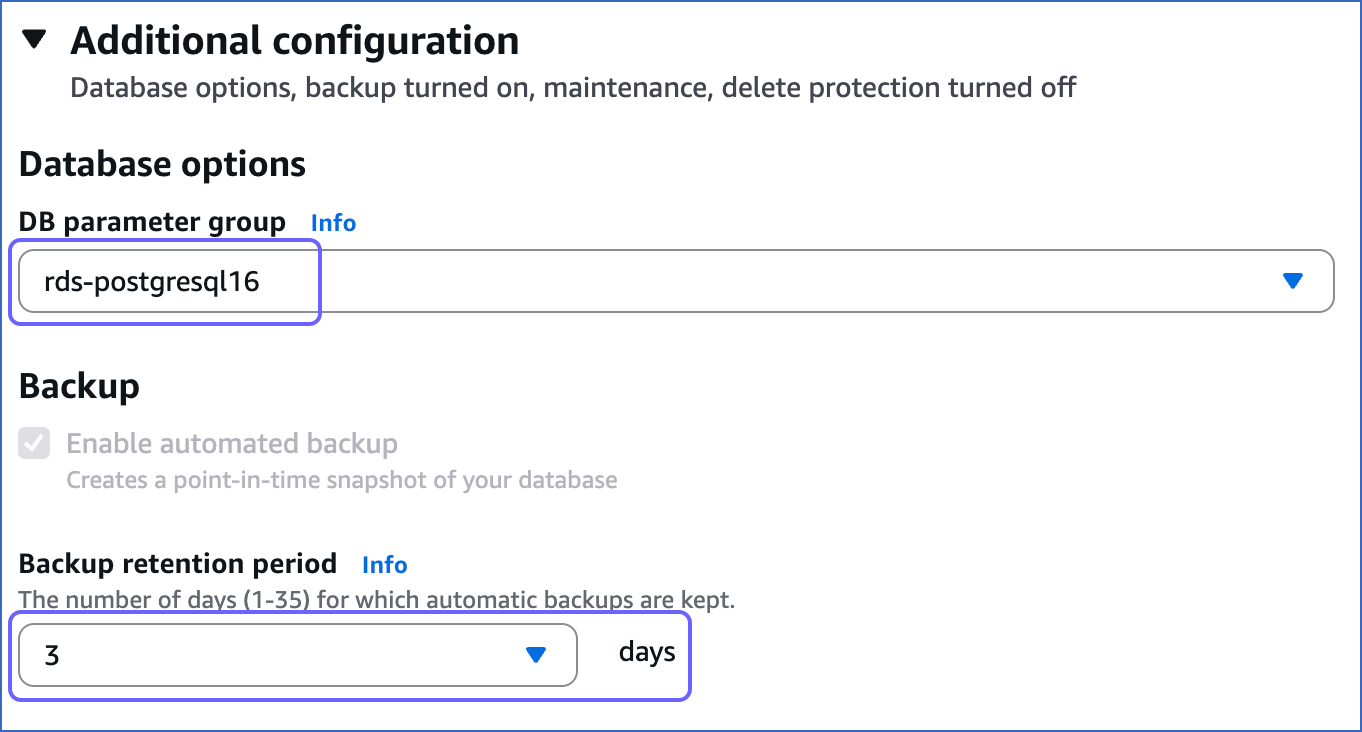The height and width of the screenshot is (732, 1362).
Task: Click the Additional configuration disclosure triangle
Action: coord(31,38)
